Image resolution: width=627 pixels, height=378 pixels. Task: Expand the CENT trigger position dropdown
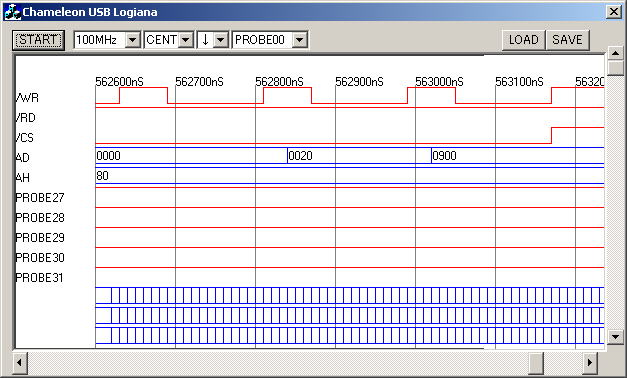[186, 40]
